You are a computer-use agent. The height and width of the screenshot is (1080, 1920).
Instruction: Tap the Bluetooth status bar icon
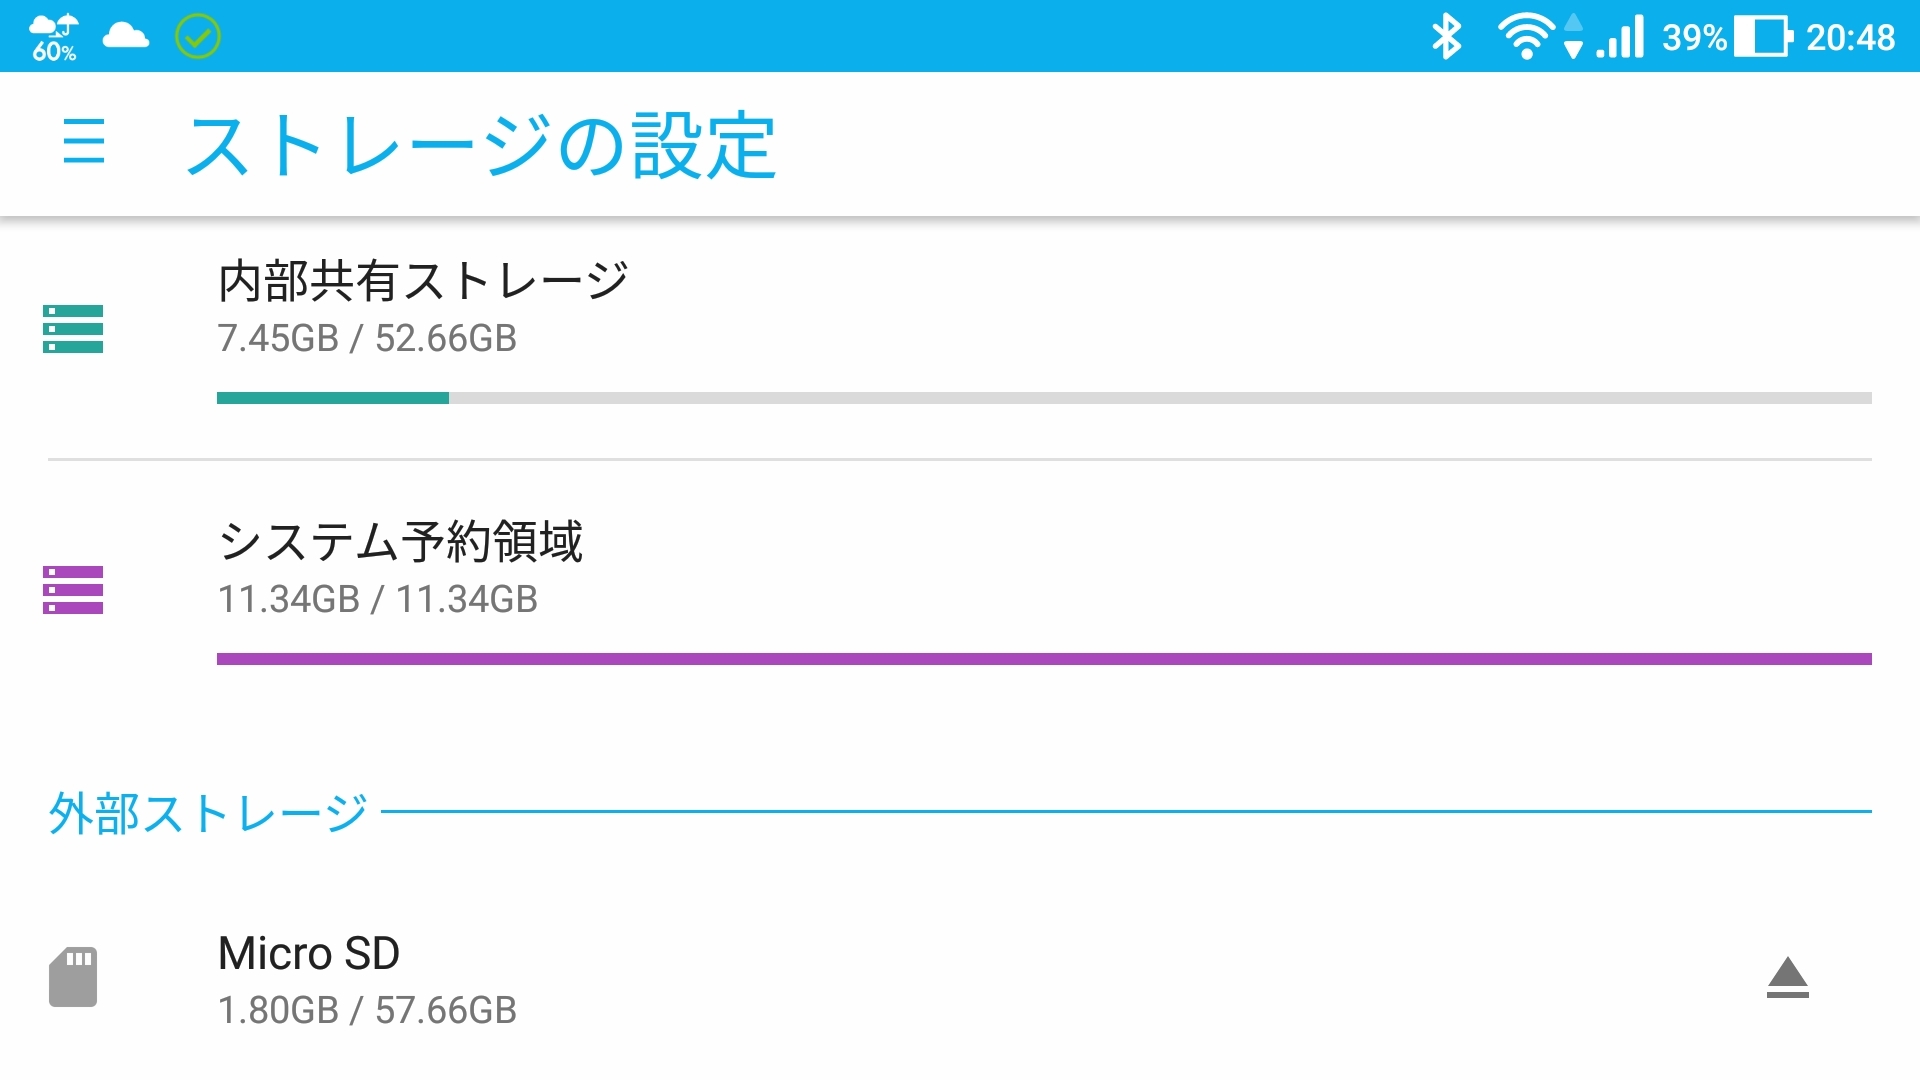[1446, 37]
